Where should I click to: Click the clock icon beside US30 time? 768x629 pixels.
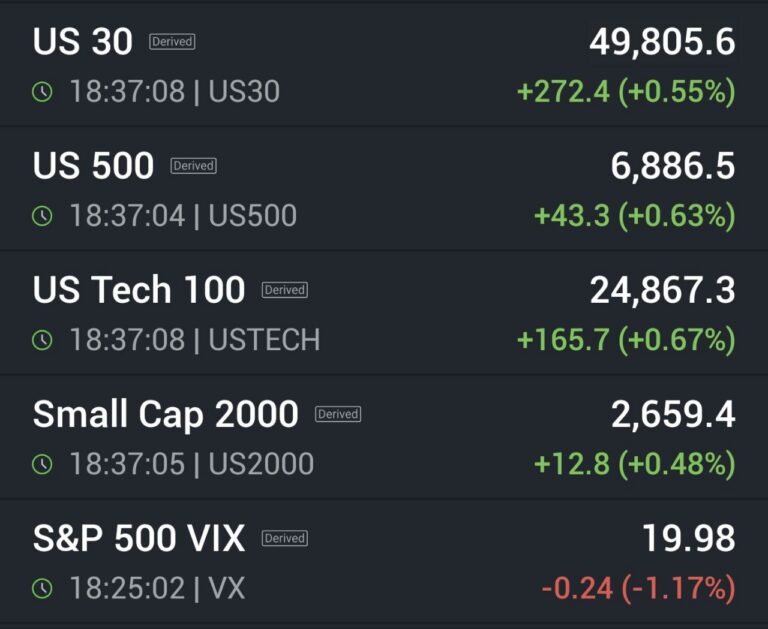pos(42,92)
